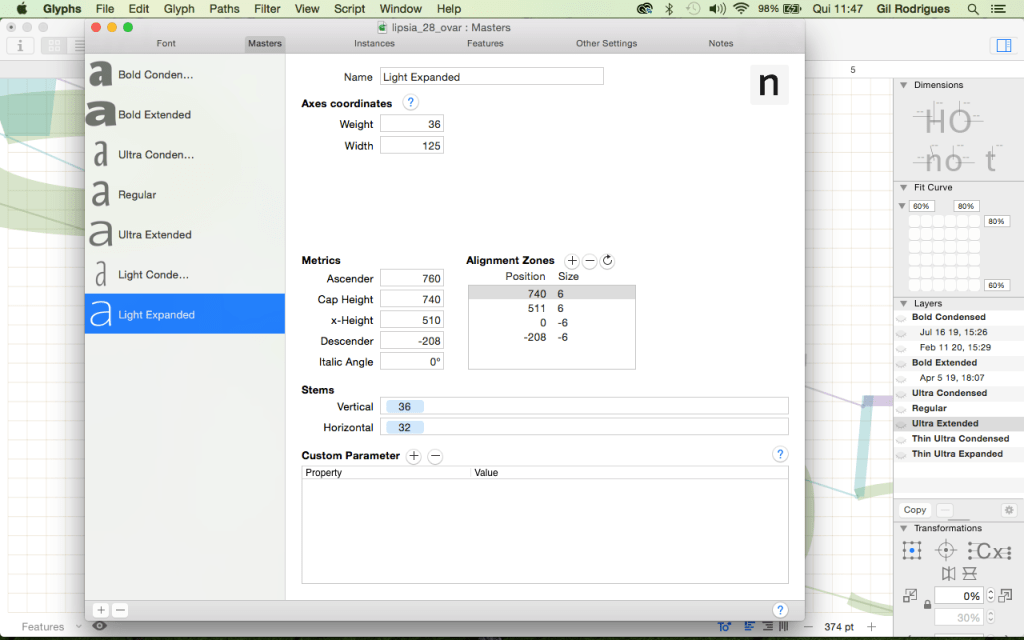This screenshot has height=640, width=1024.
Task: Add a new alignment zone
Action: pos(572,261)
